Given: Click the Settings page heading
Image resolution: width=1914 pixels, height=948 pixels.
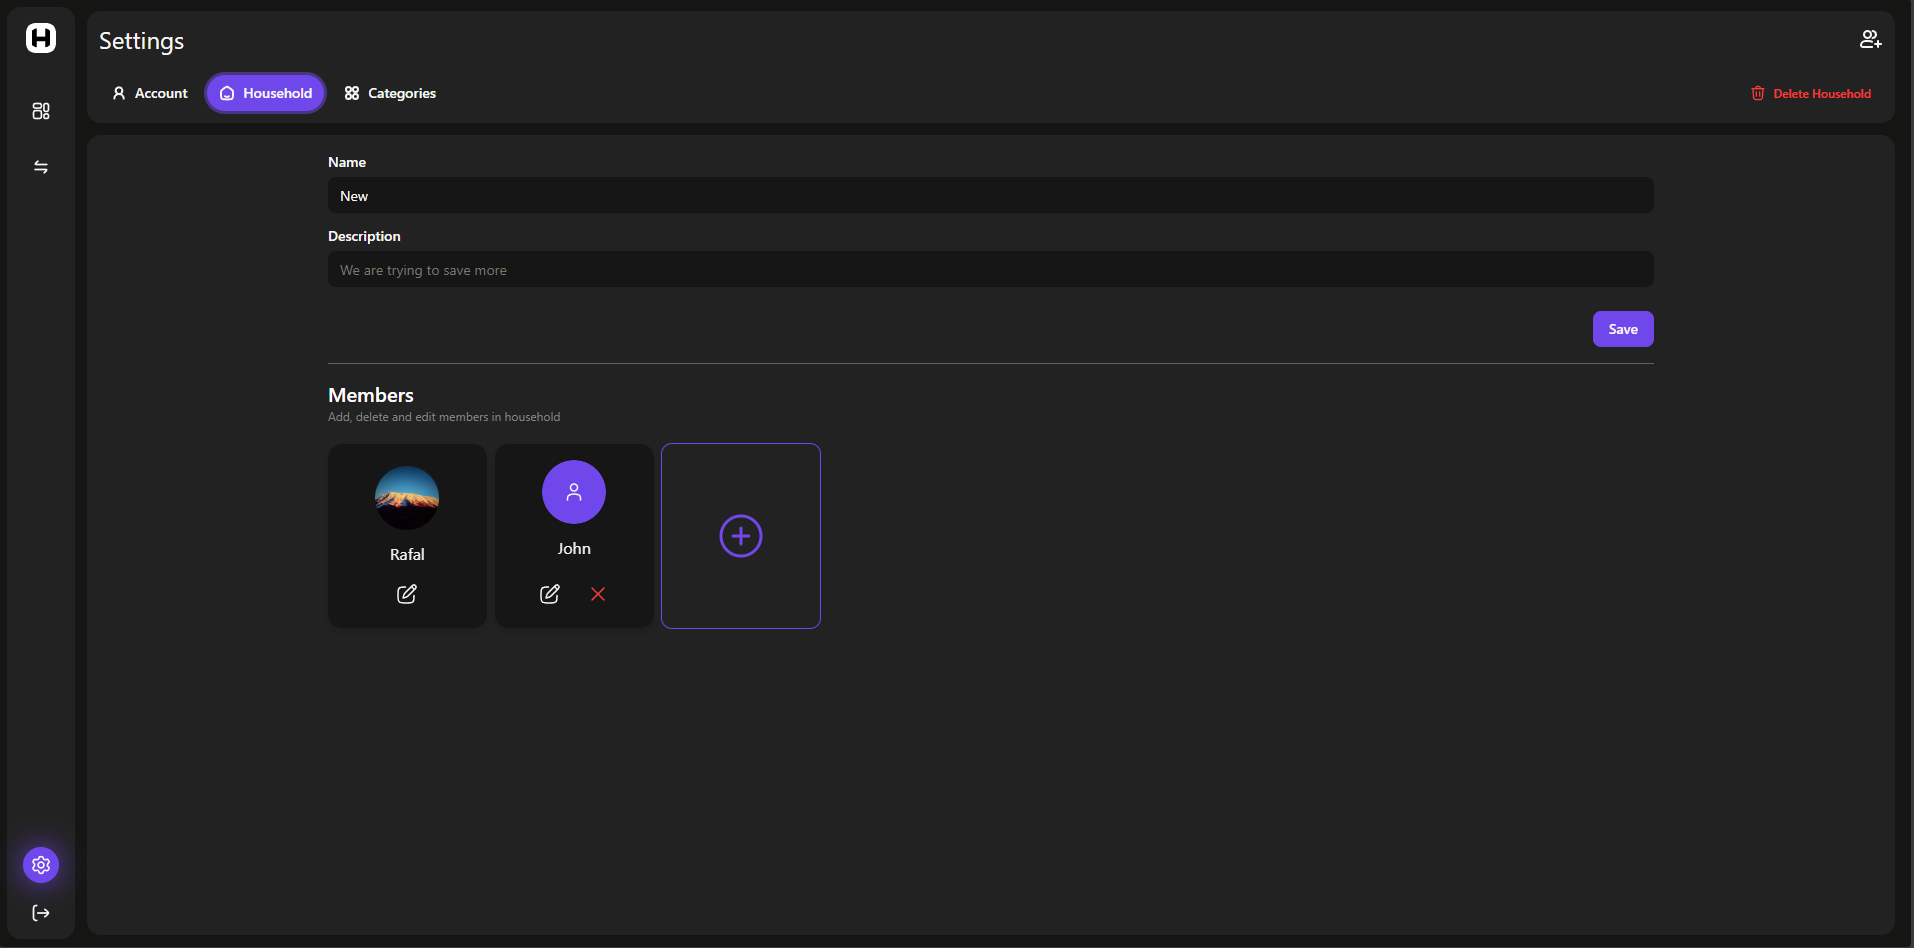Looking at the screenshot, I should coord(142,41).
